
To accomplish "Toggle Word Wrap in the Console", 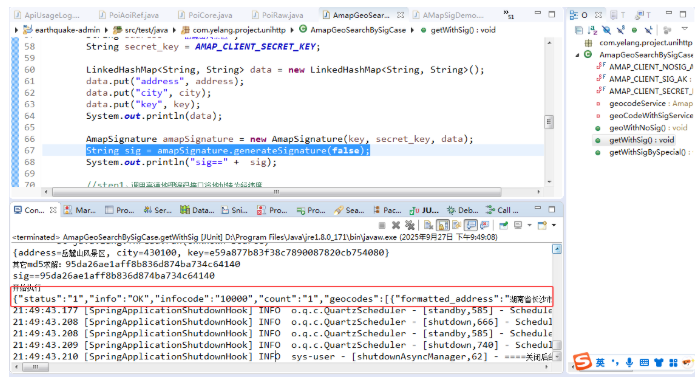I will pos(456,225).
